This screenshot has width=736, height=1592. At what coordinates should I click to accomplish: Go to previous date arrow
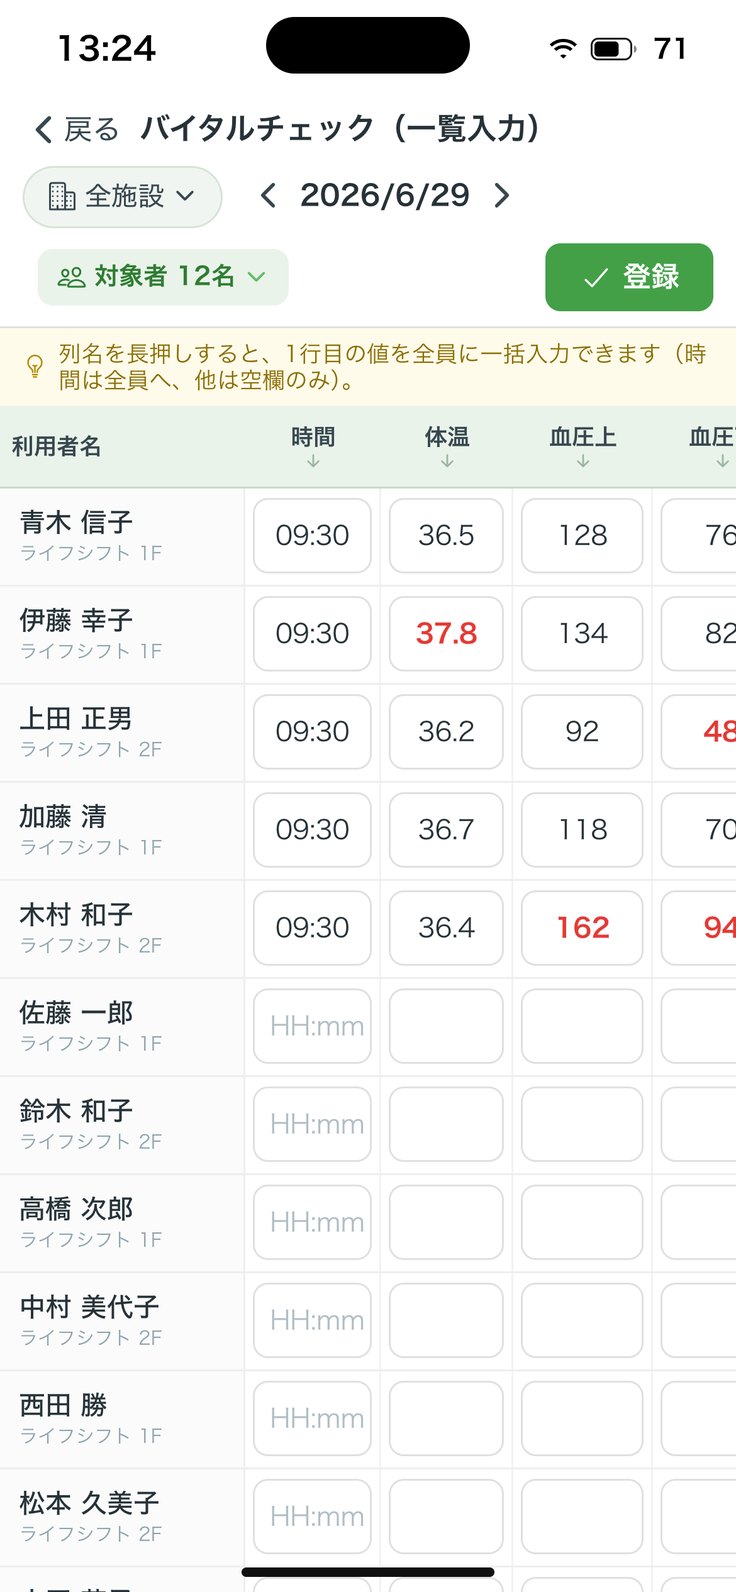pos(267,196)
